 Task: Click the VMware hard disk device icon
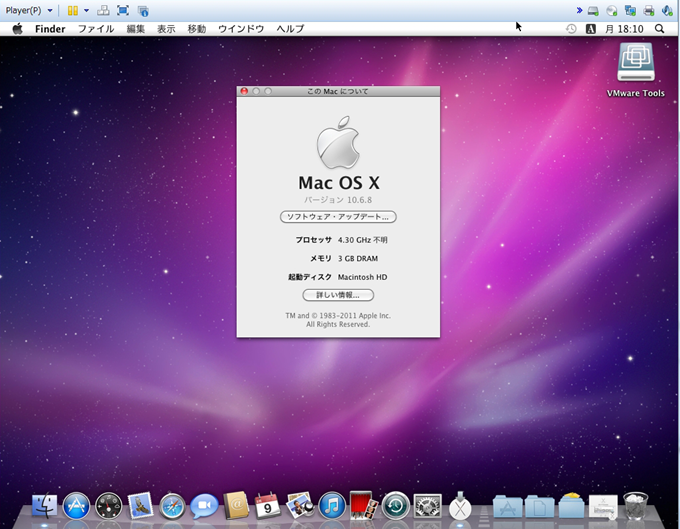(x=593, y=10)
